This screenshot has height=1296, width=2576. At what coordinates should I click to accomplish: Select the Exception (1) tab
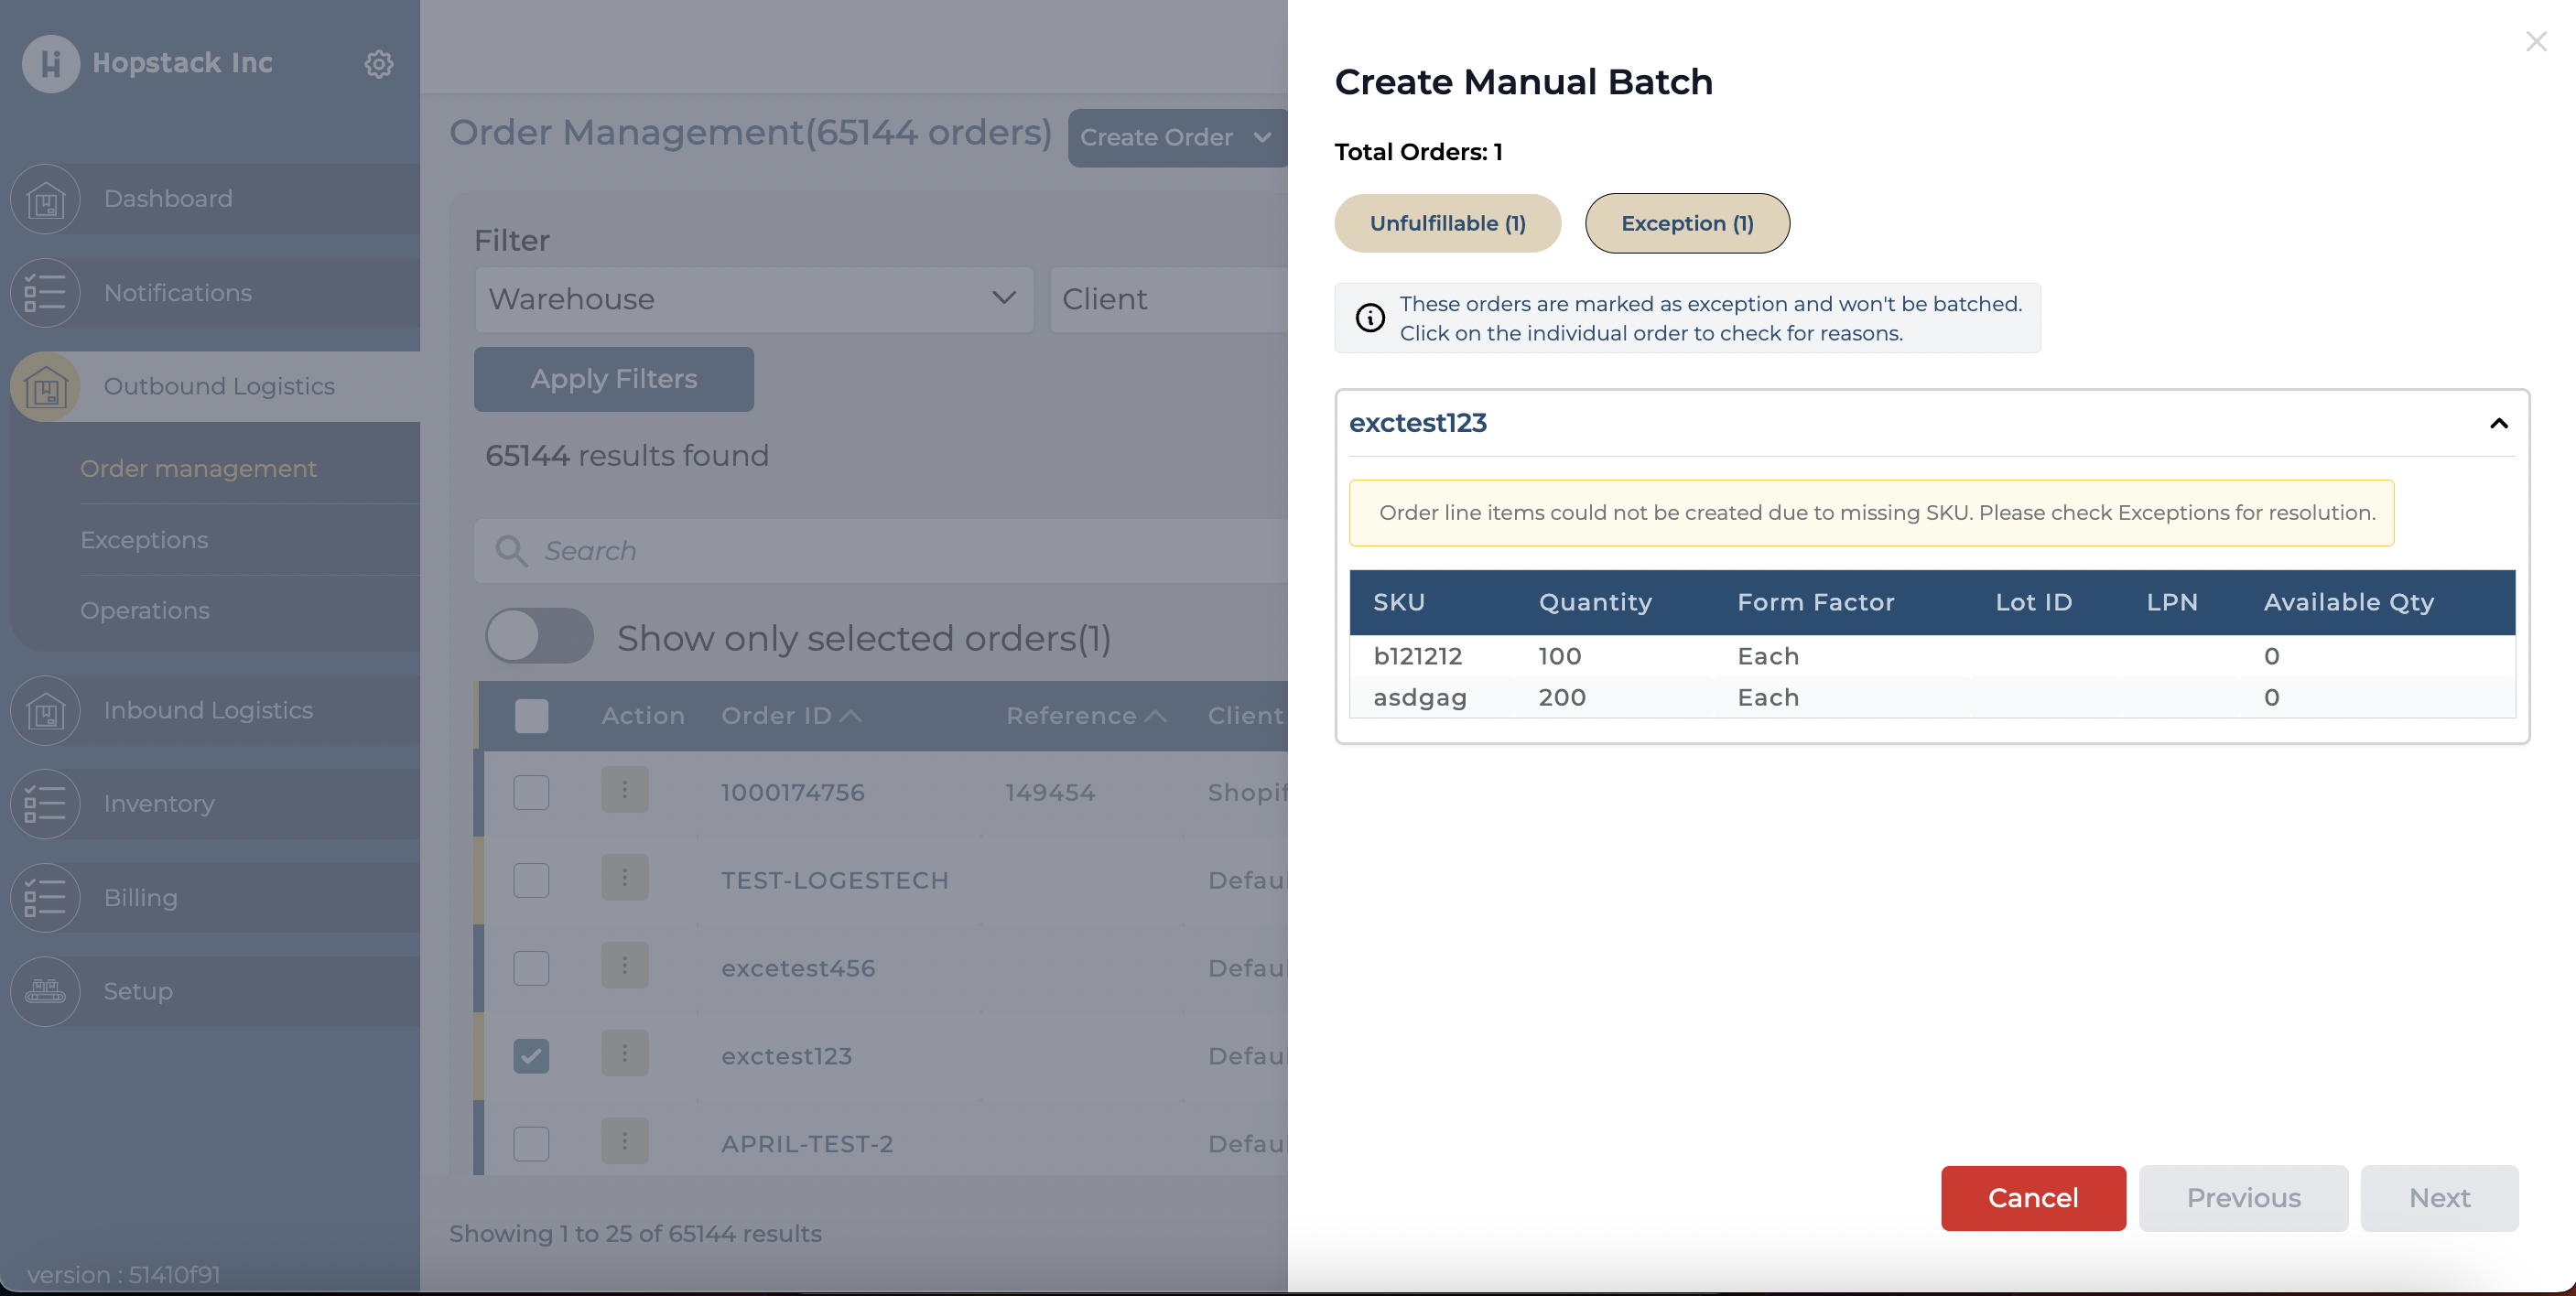point(1685,221)
